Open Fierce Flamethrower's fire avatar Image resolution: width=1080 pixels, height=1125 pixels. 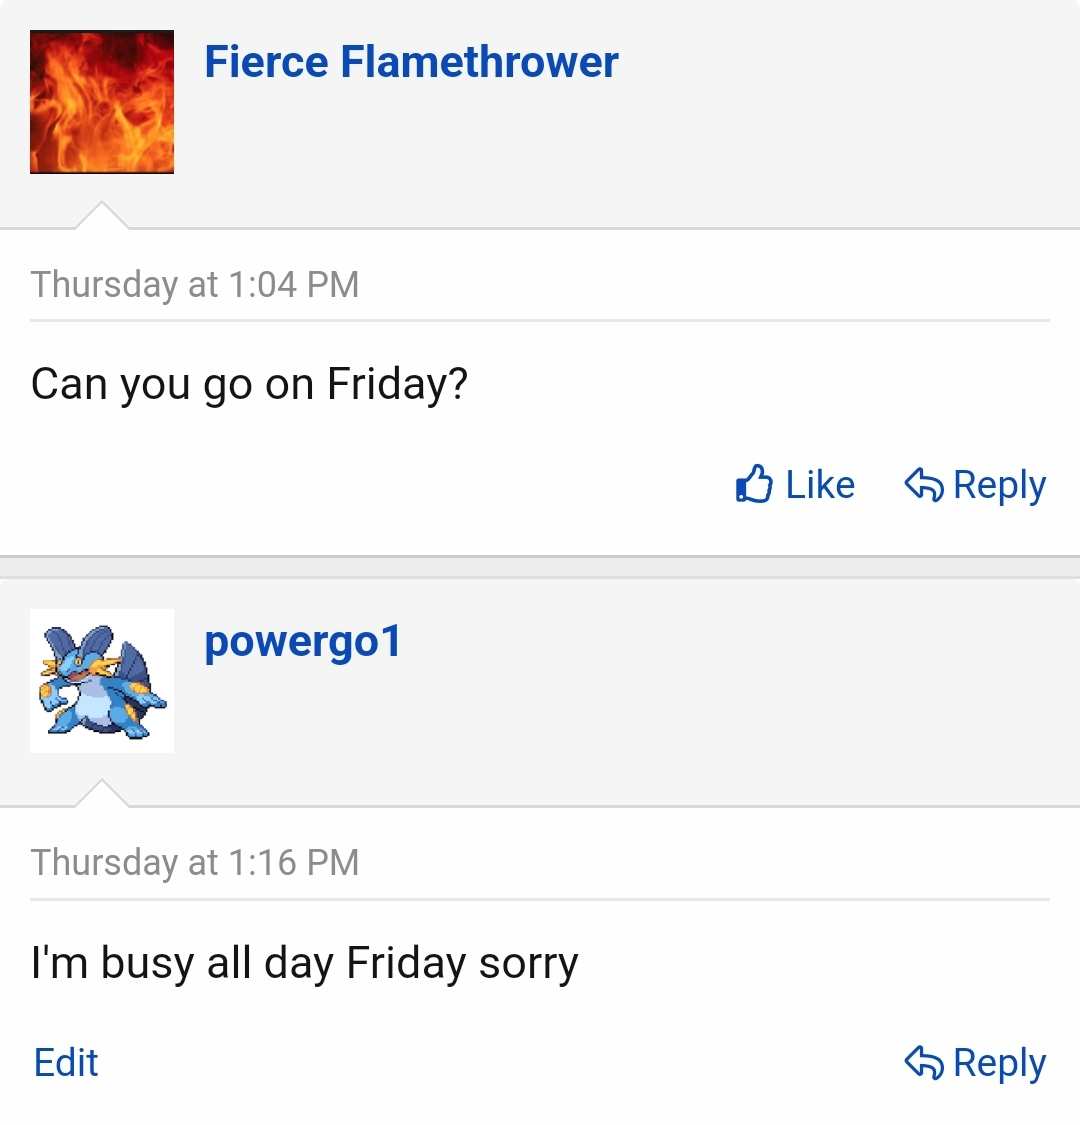pos(102,102)
